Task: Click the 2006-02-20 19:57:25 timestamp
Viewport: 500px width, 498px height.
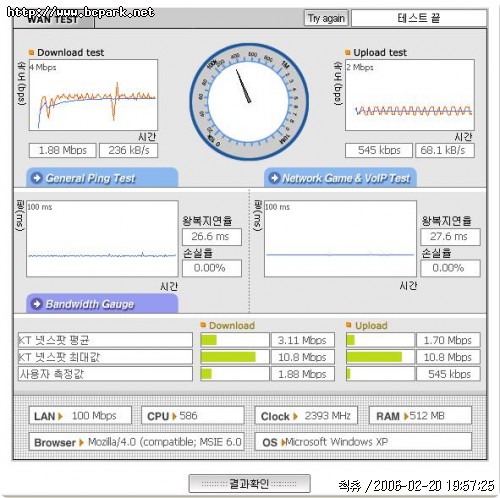Action: 434,486
